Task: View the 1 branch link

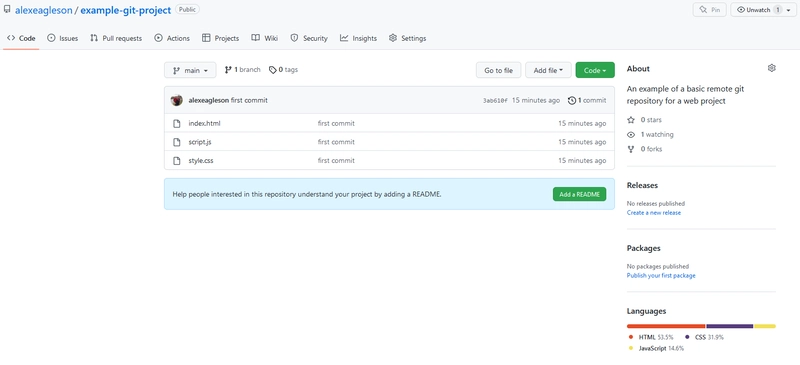Action: click(x=242, y=70)
